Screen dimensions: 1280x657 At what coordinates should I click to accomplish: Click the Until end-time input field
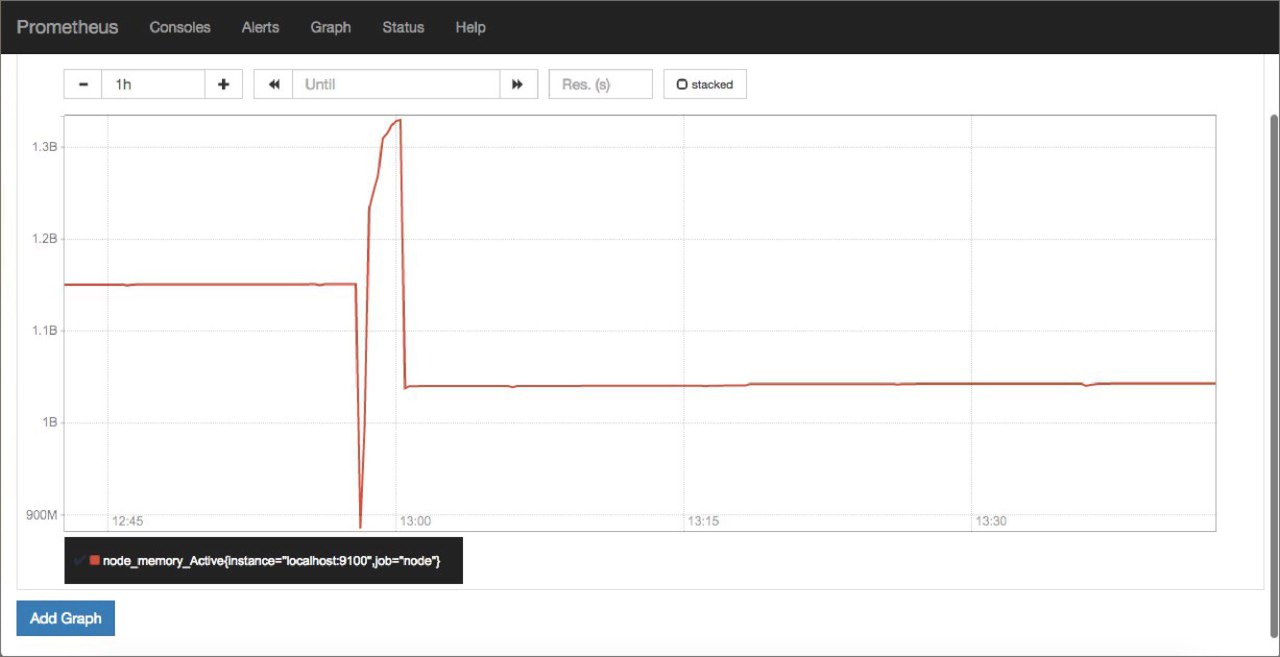pyautogui.click(x=396, y=84)
